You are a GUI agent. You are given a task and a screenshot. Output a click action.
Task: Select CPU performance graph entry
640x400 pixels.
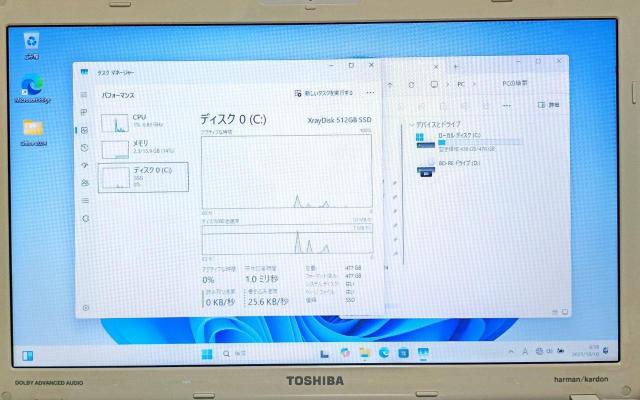pos(143,123)
